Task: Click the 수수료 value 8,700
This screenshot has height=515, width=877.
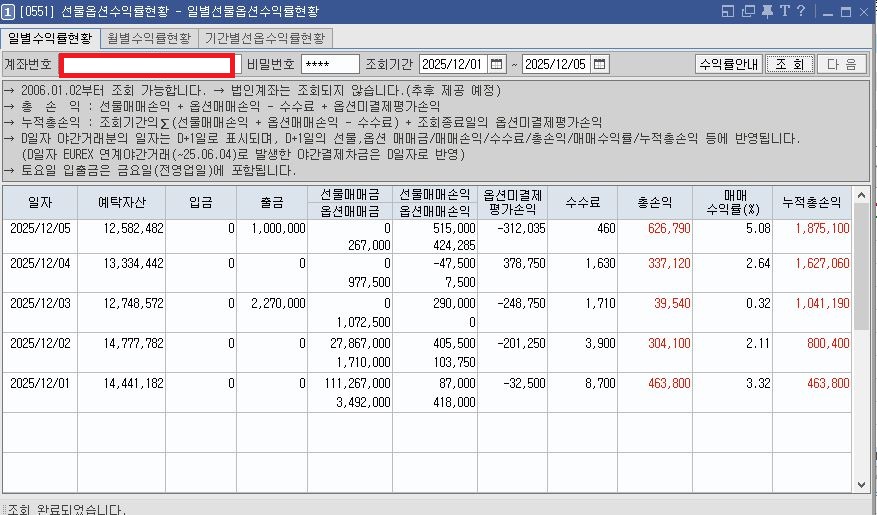Action: pos(600,383)
